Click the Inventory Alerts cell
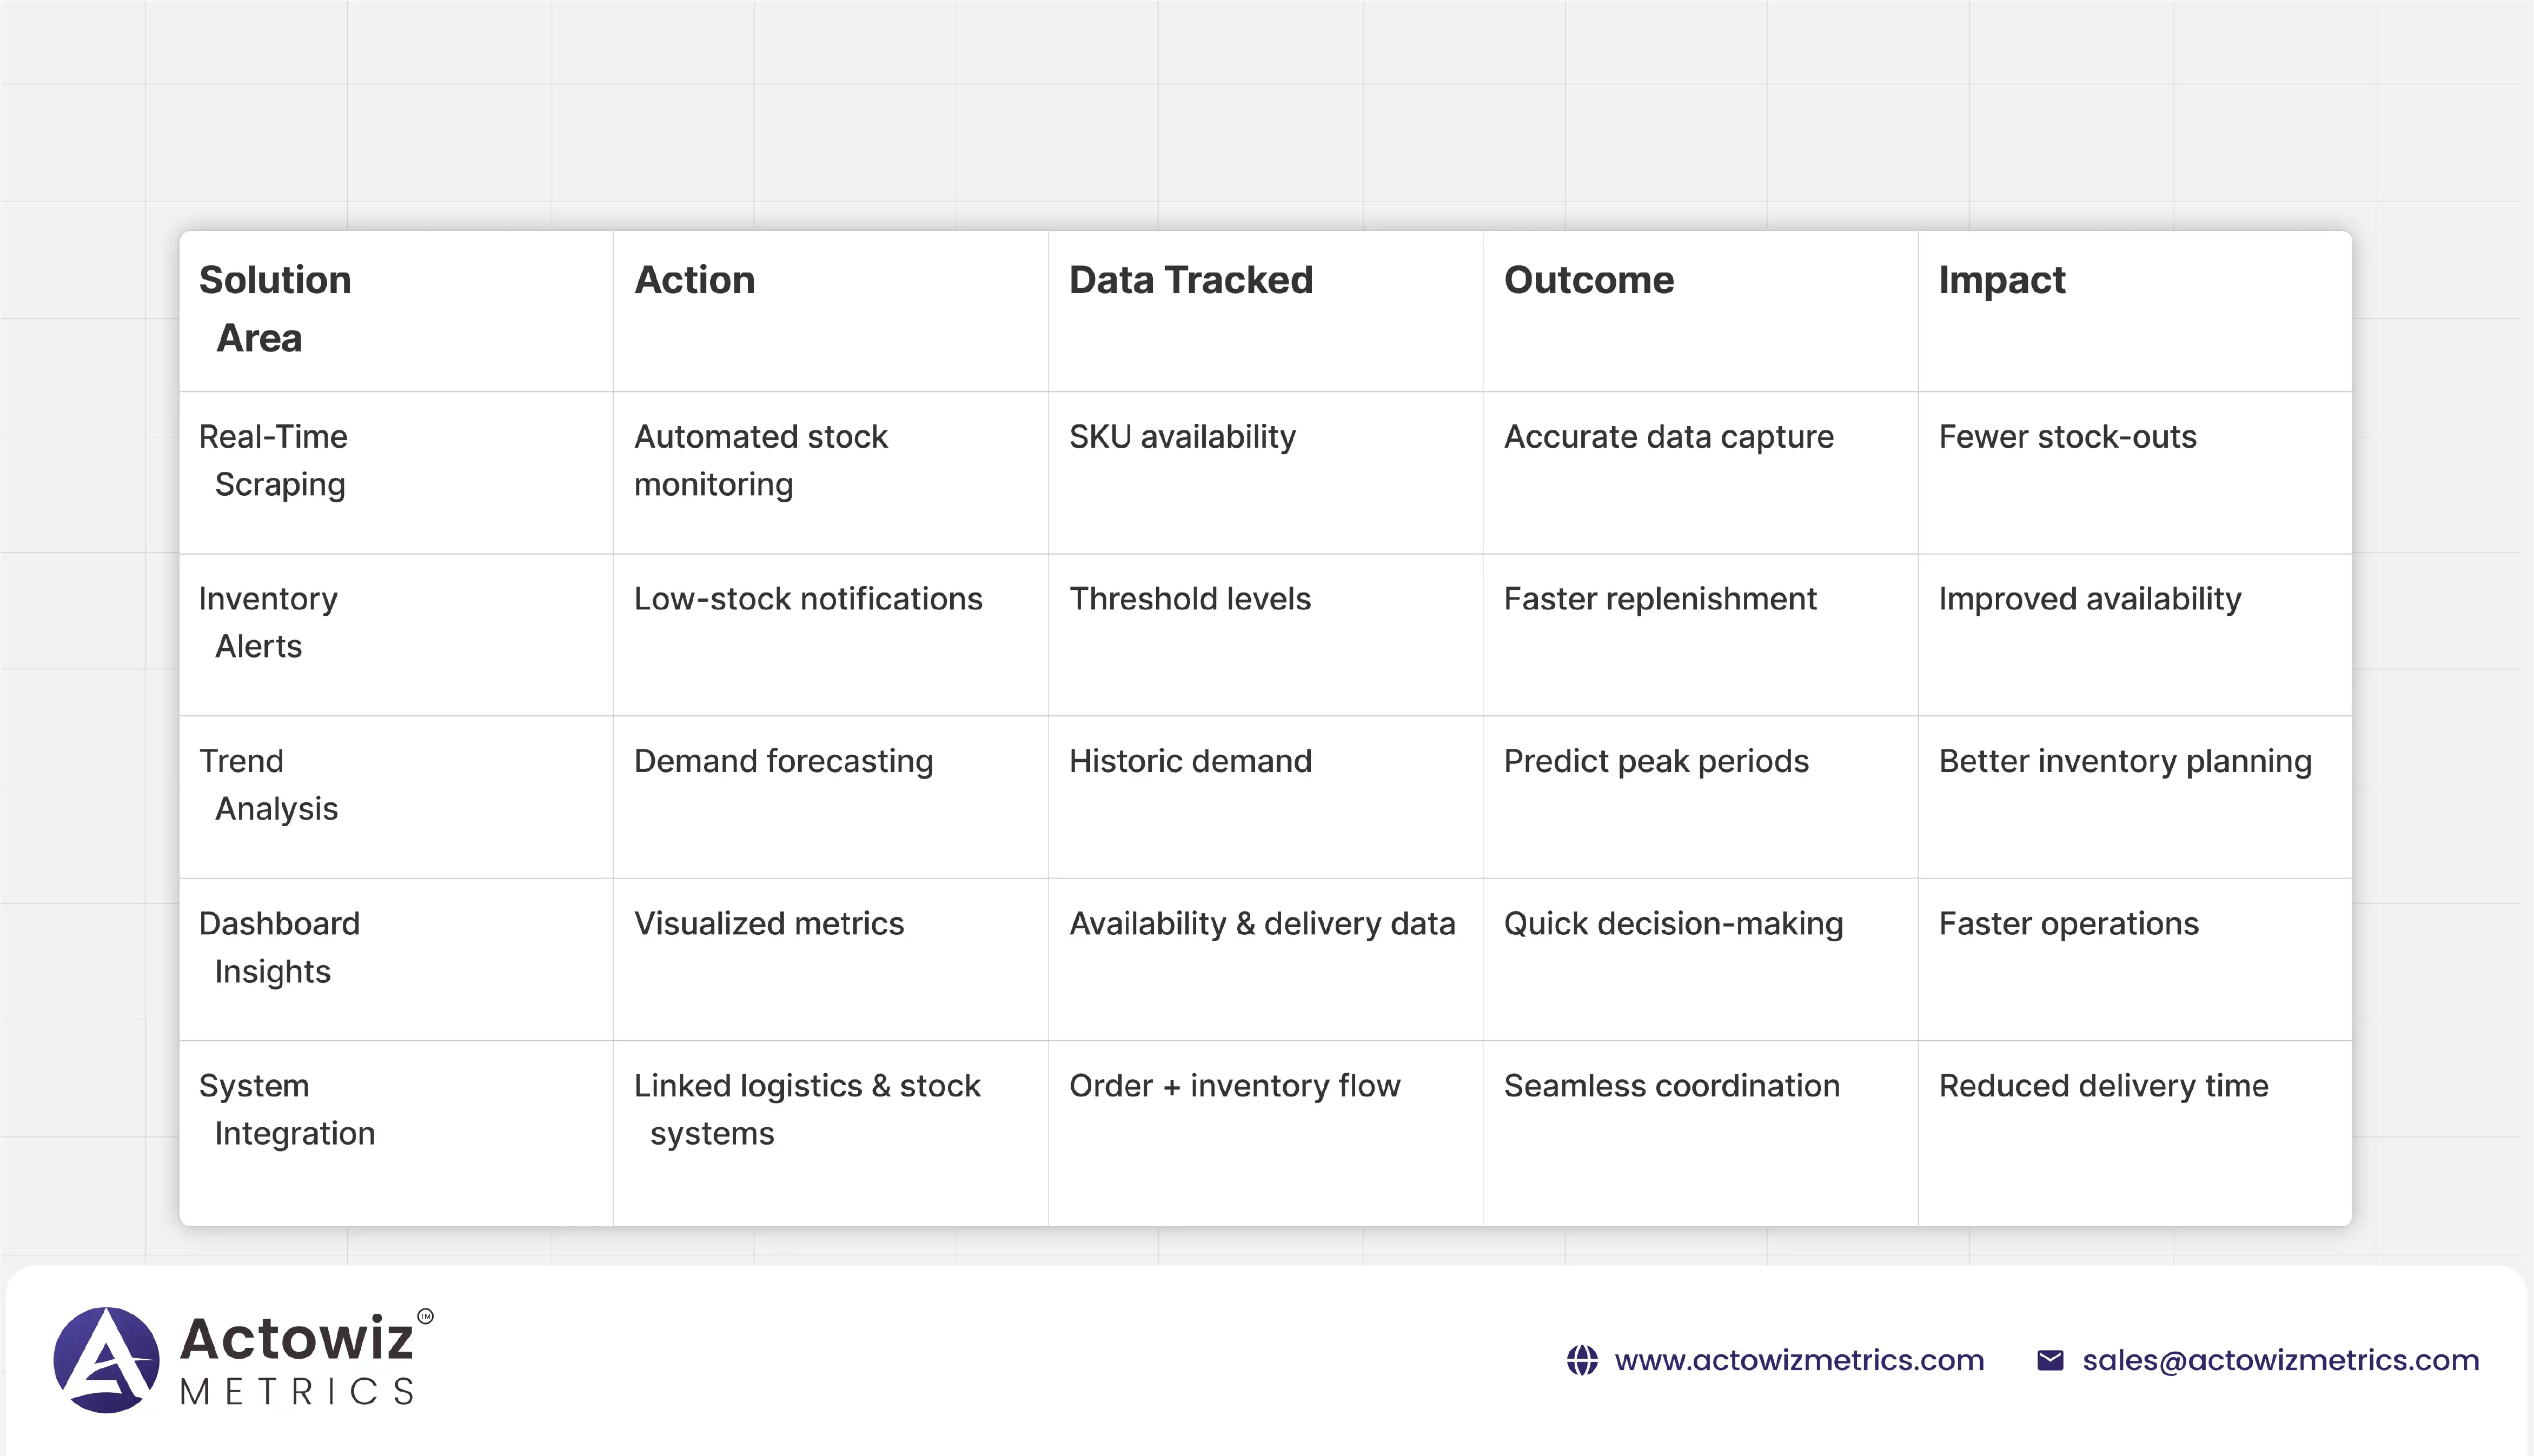Screen dimensions: 2534x1456 [x=268, y=622]
